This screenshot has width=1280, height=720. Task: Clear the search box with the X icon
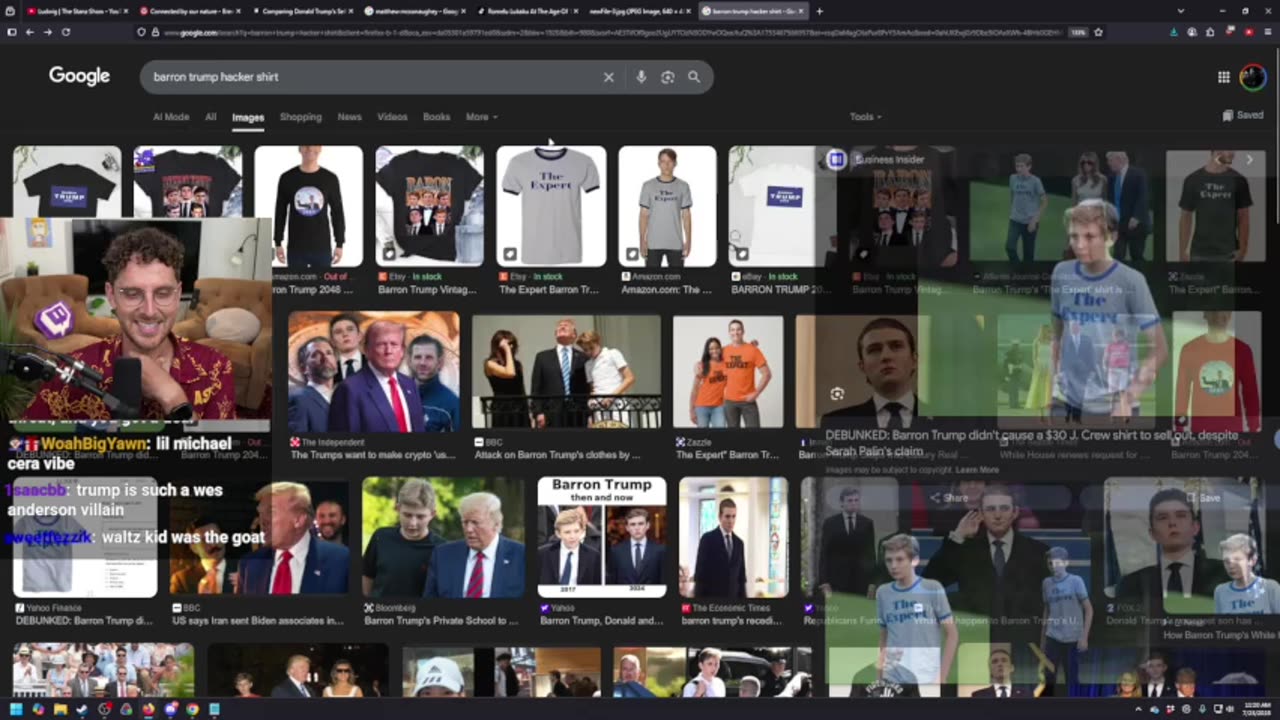point(608,77)
